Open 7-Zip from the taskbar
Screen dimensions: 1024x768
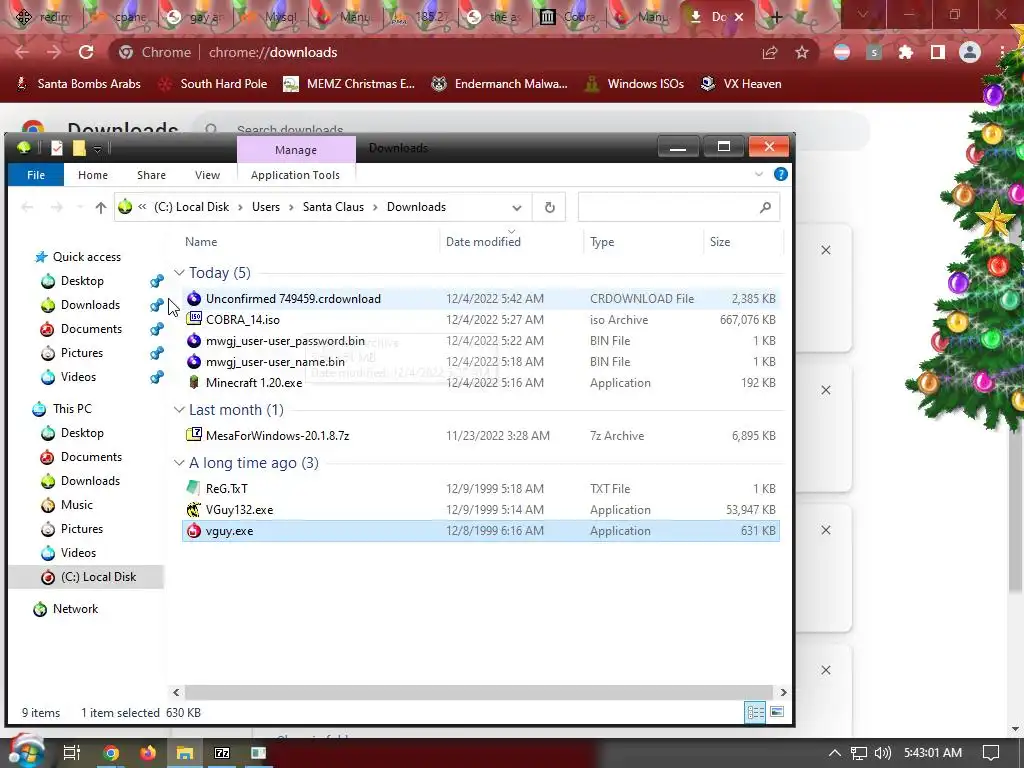[222, 753]
